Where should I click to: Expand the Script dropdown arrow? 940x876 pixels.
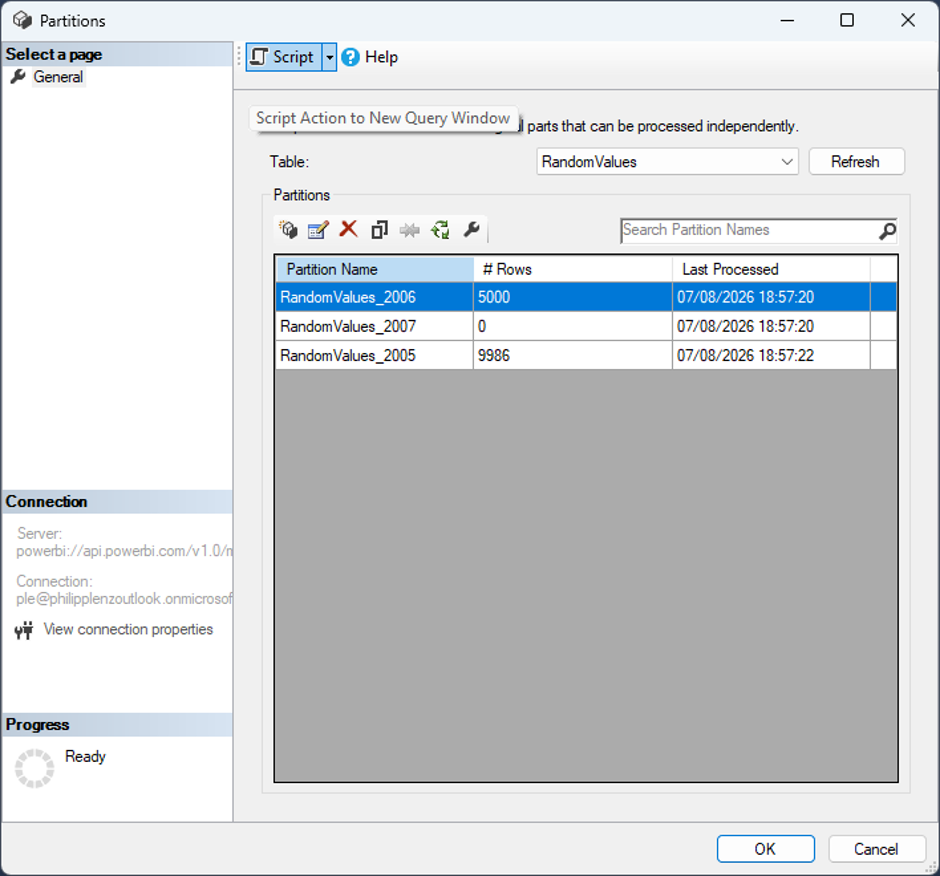[x=329, y=58]
